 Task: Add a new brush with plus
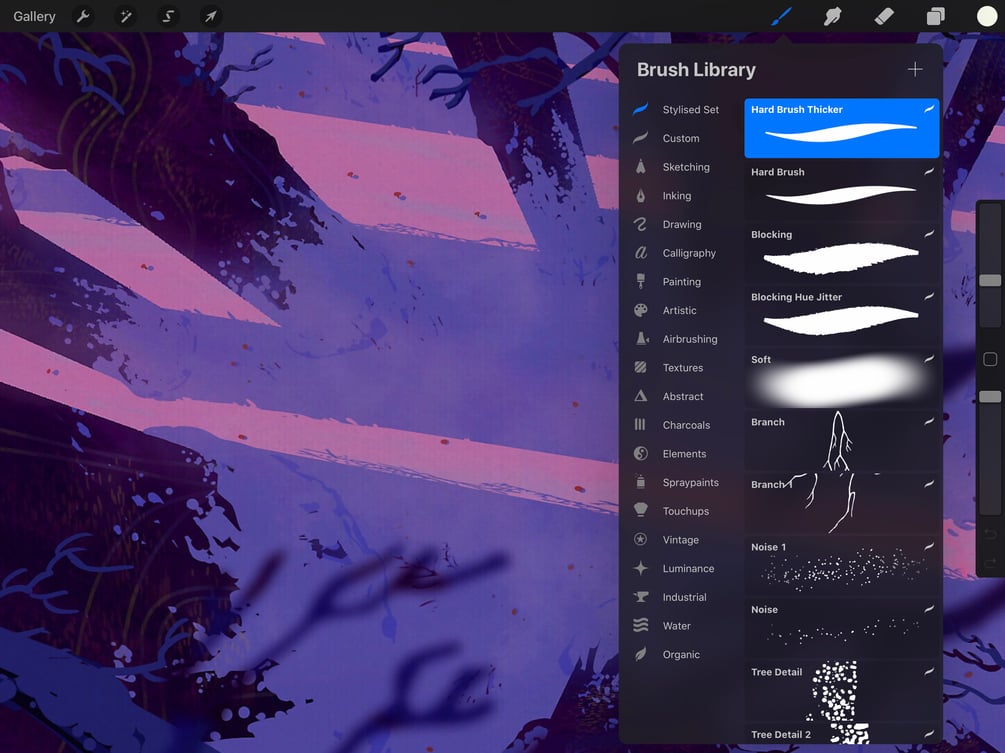tap(915, 69)
